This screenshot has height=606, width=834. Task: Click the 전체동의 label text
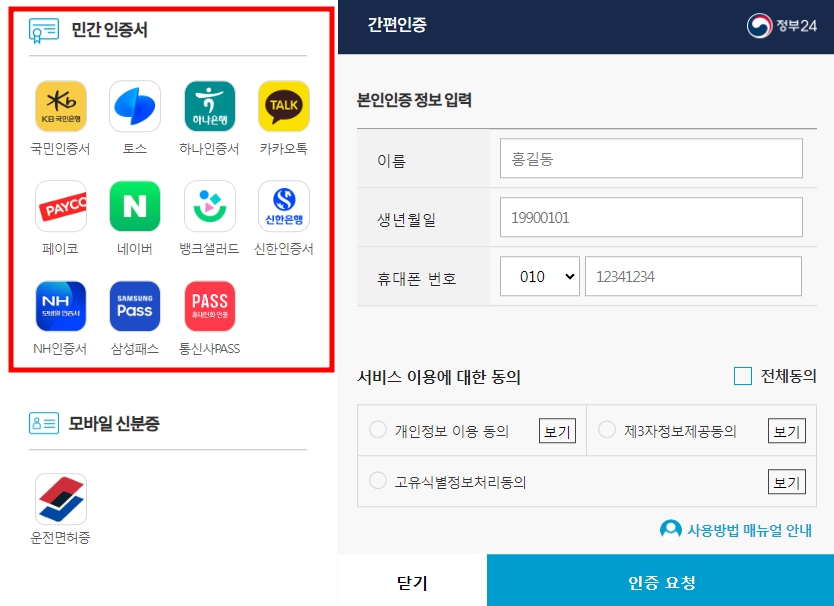point(788,376)
